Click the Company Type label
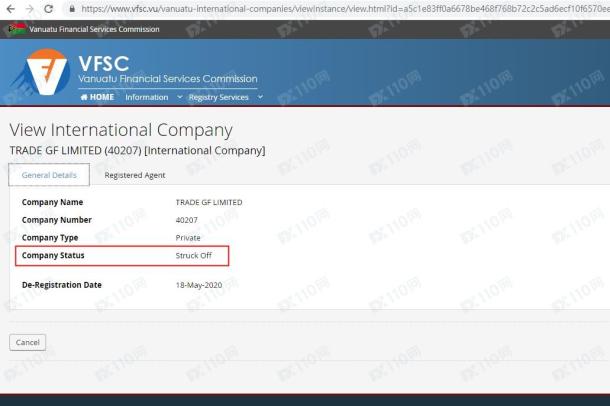Screen dimensions: 610x406 50,238
